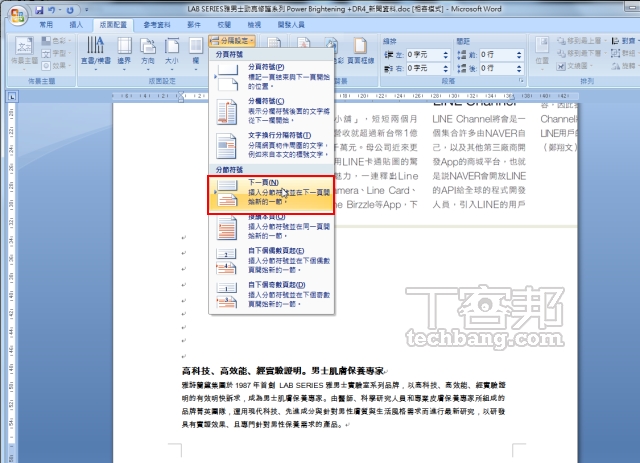640x463 pixels.
Task: Switch to the 參考資料 References tab
Action: [157, 25]
